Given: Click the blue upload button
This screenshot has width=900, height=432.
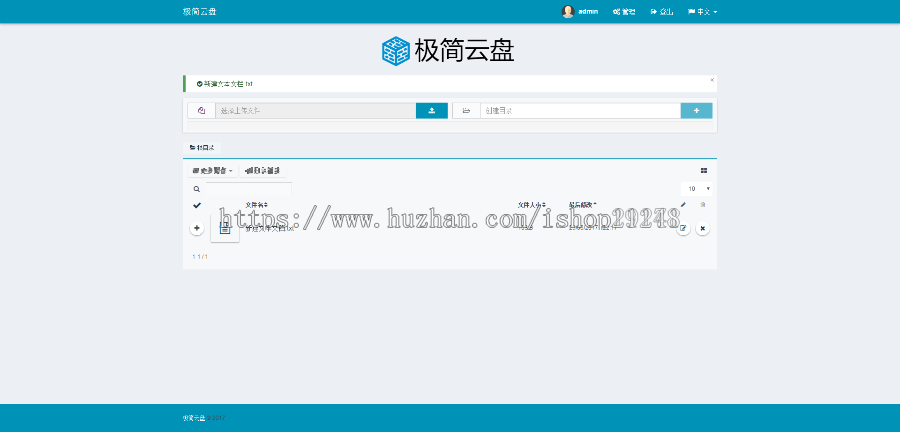Looking at the screenshot, I should click(x=432, y=111).
